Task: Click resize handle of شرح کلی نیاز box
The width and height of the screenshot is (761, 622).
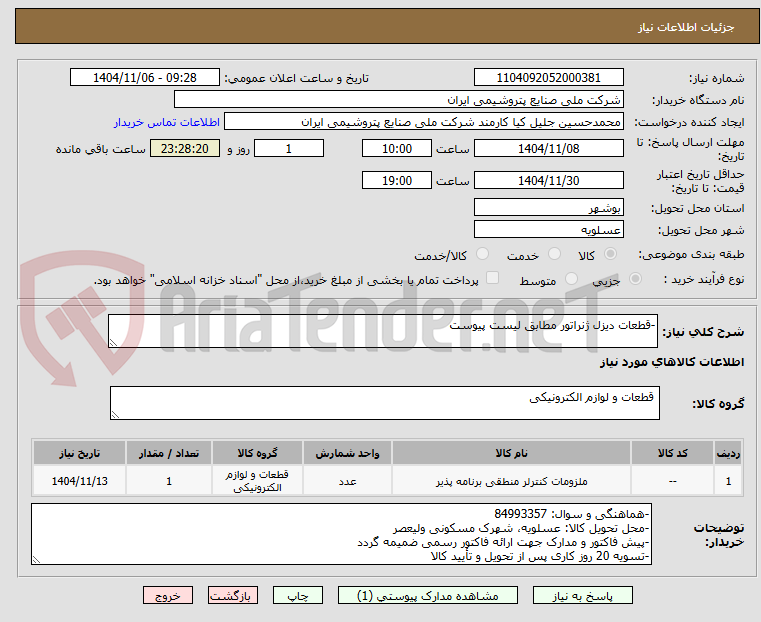Action: point(114,343)
